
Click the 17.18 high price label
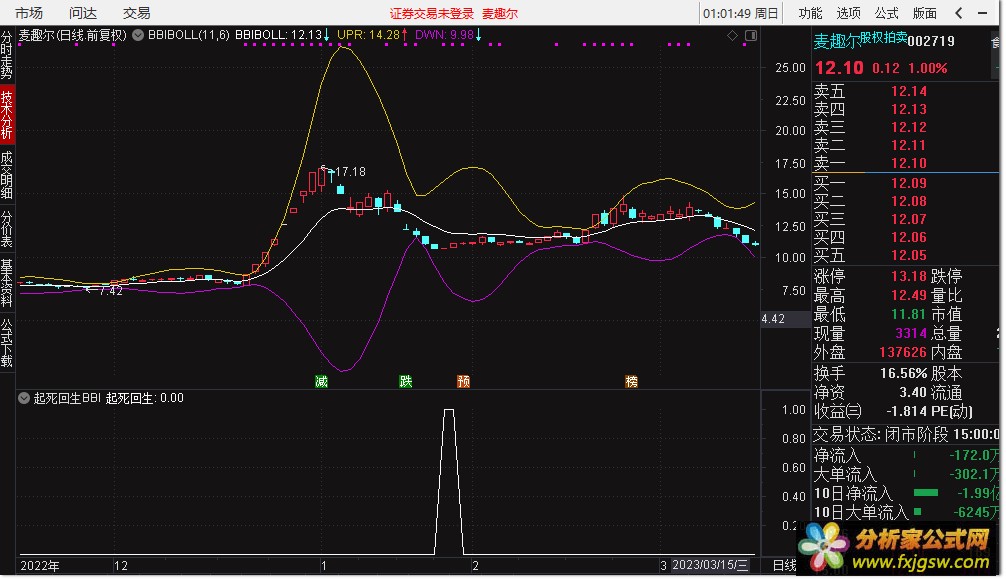coord(350,171)
